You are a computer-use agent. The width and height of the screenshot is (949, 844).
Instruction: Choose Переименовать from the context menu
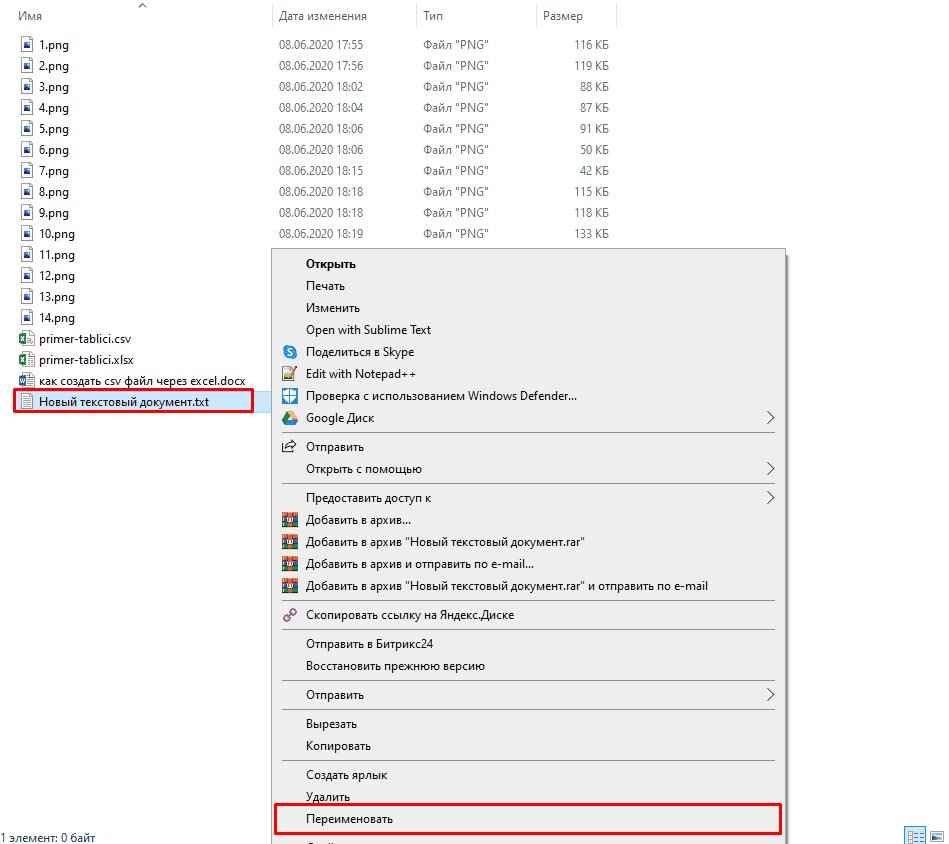pyautogui.click(x=349, y=819)
